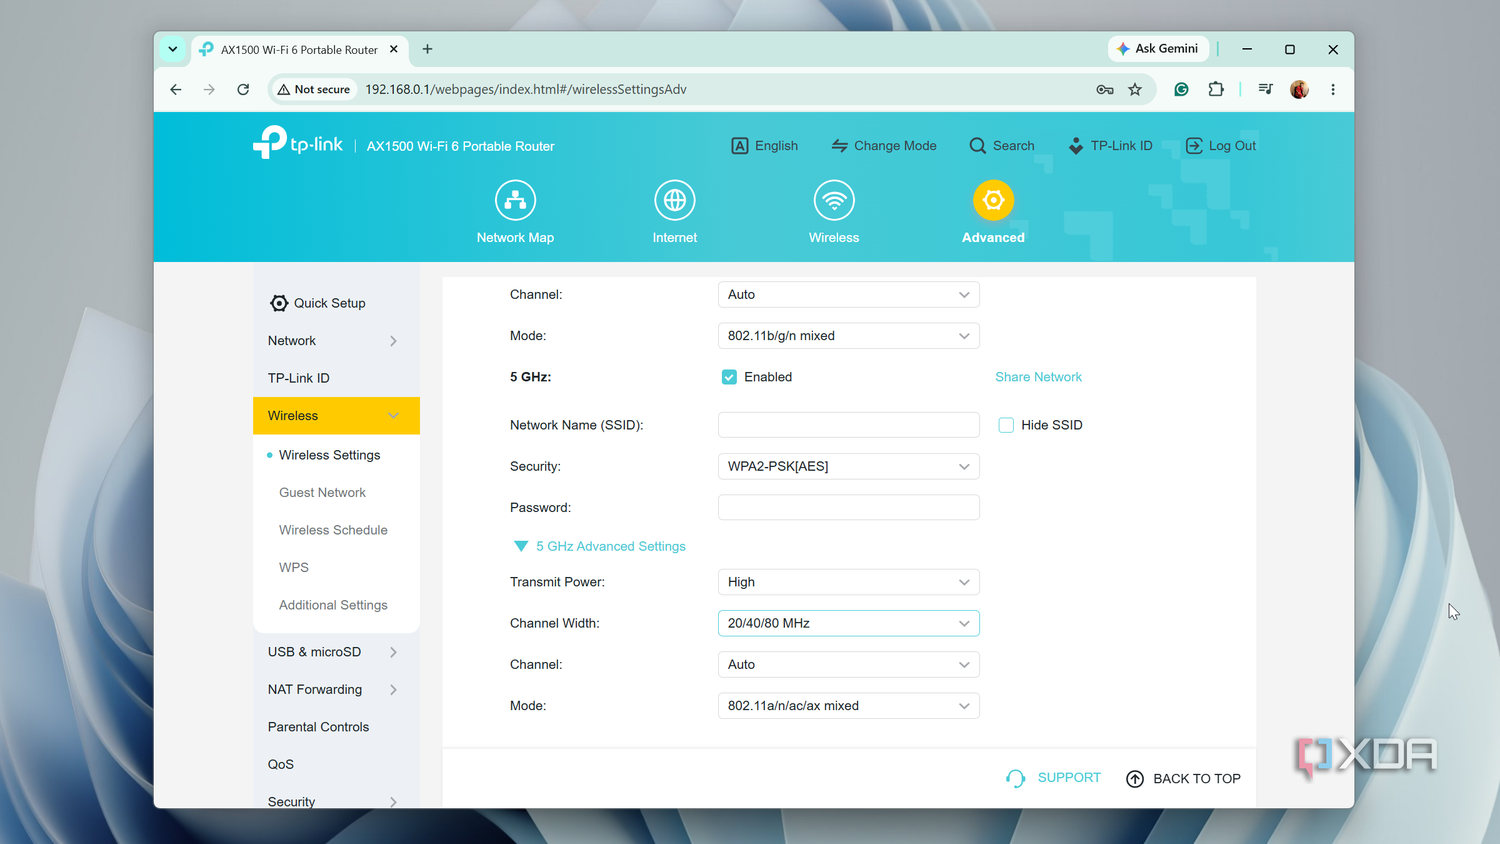
Task: Open the browser Extensions puzzle icon
Action: pos(1216,89)
